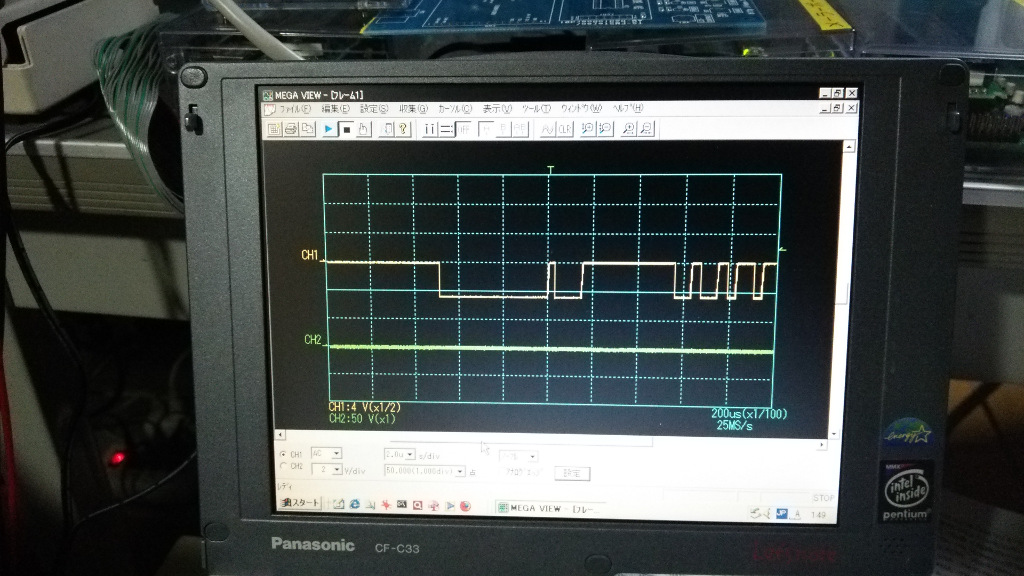Screen dimensions: 1024x576
Task: Open the ツール(T) menu
Action: [x=536, y=108]
